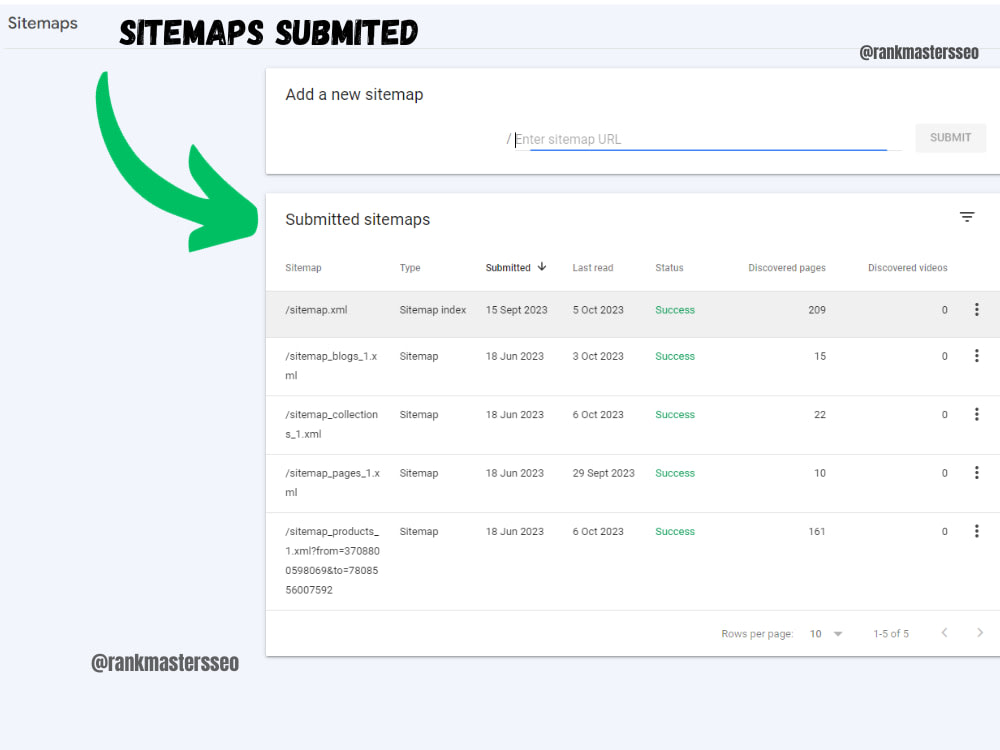Open more options for sitemap_blogs_1.xml row
The image size is (1000, 750).
coord(976,356)
